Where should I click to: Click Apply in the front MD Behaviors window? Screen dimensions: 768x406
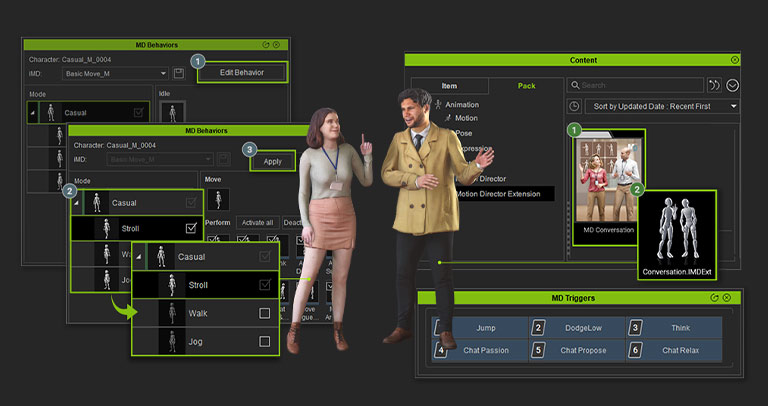(273, 161)
